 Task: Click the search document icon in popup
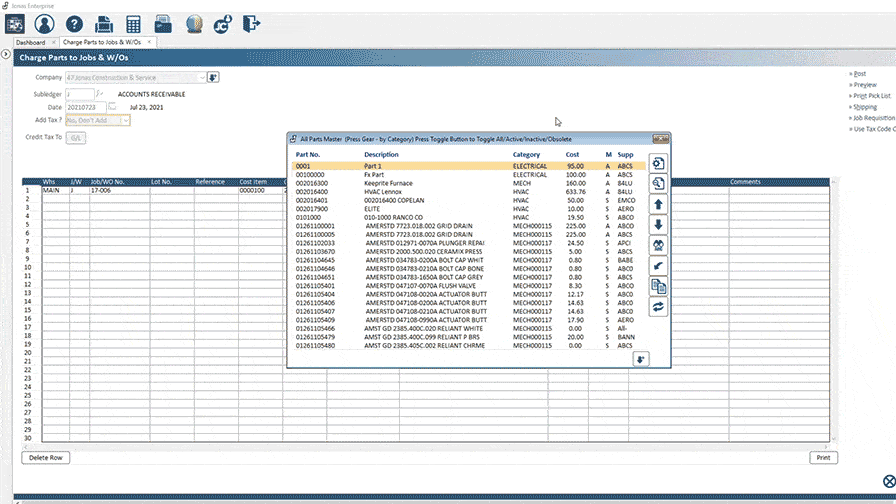[658, 183]
